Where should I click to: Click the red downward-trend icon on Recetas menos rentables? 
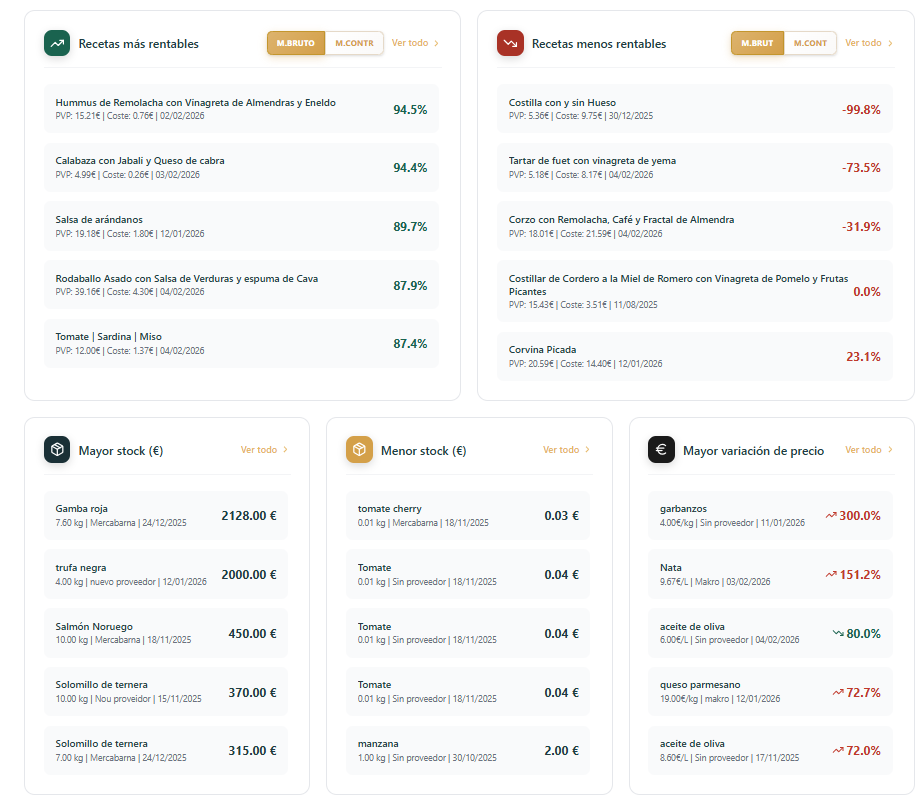(x=512, y=43)
